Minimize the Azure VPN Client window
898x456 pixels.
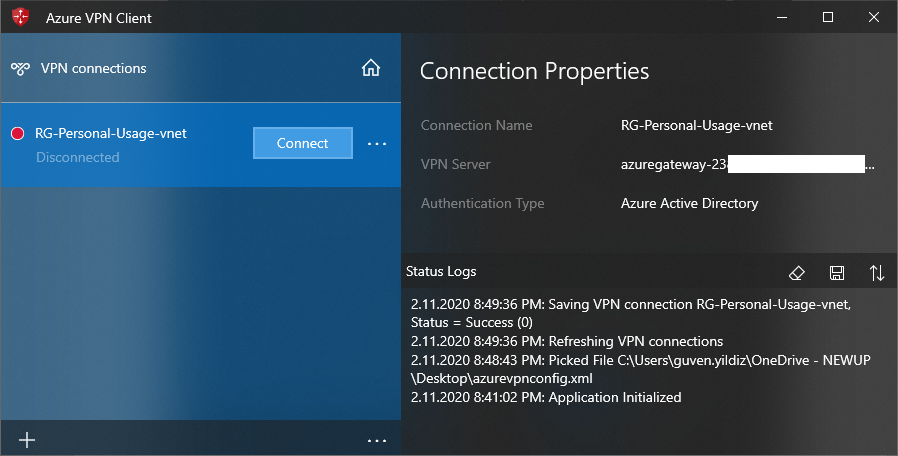[x=782, y=17]
